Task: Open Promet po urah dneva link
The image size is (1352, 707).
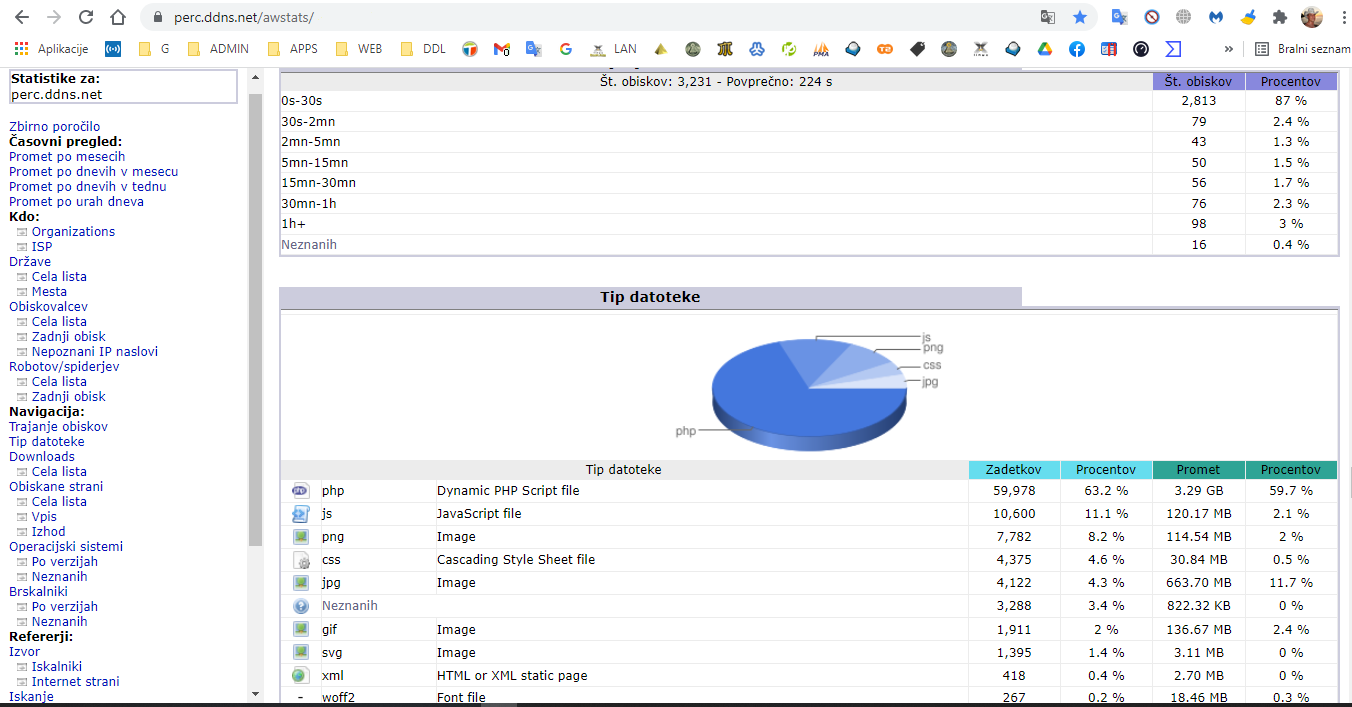Action: pos(76,201)
